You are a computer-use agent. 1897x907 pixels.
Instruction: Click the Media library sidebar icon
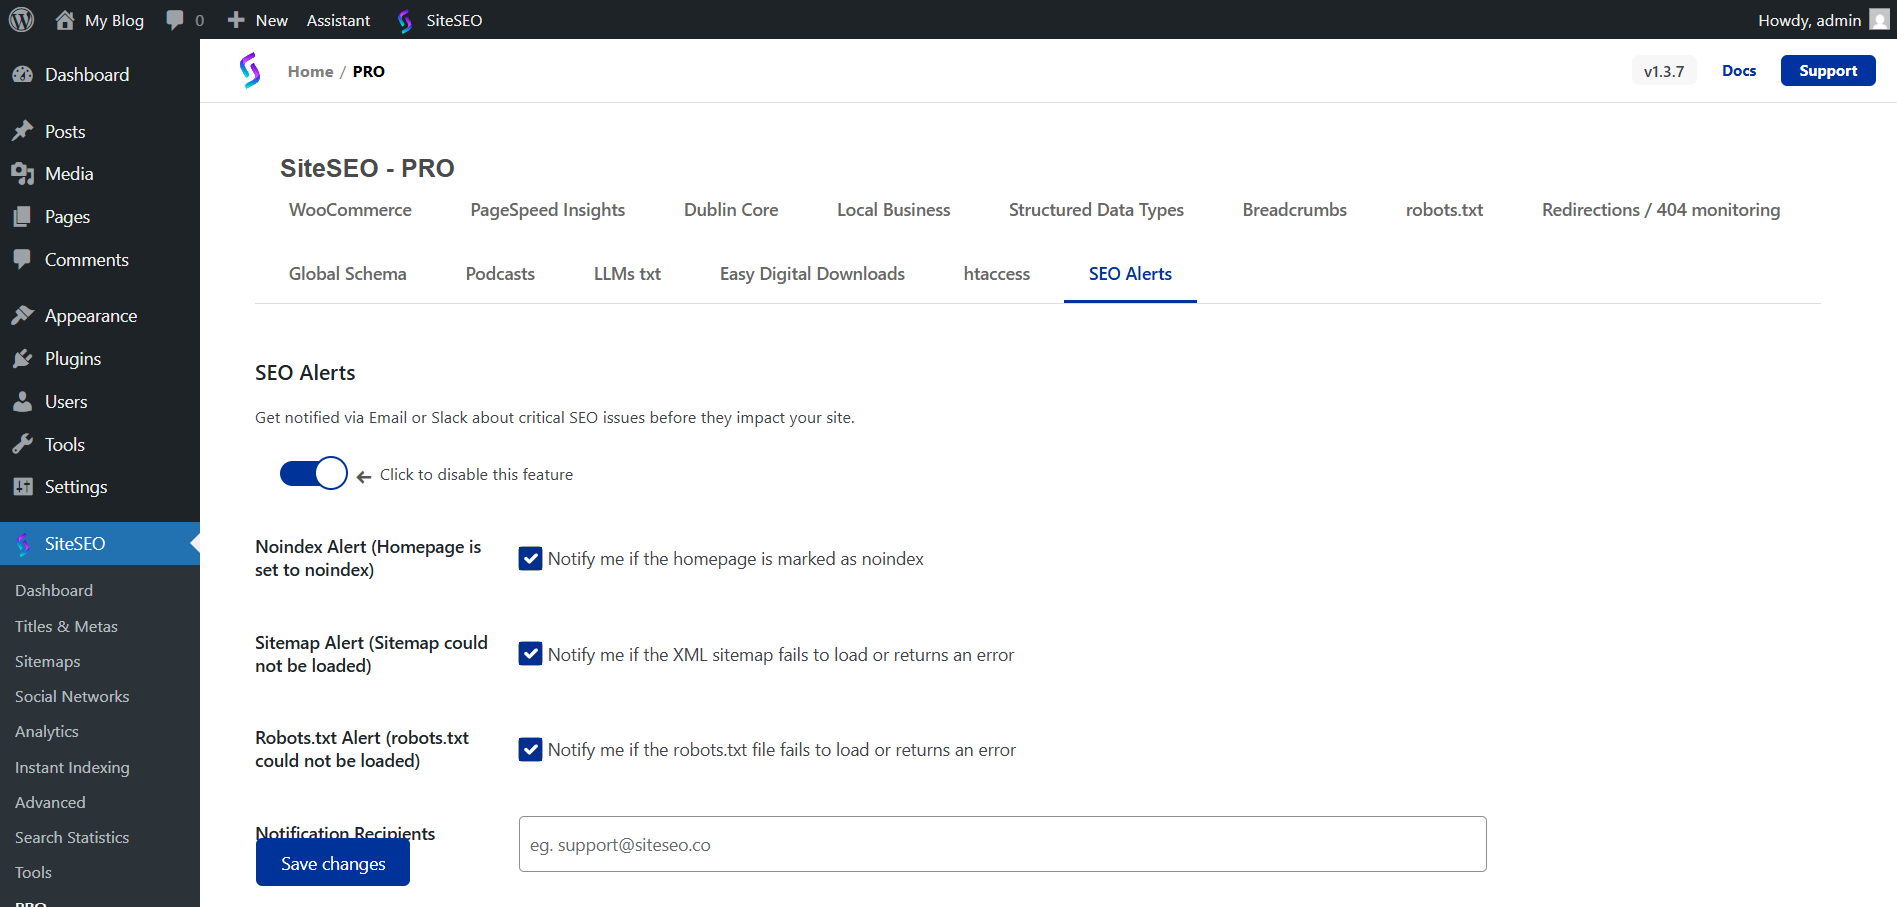tap(23, 173)
